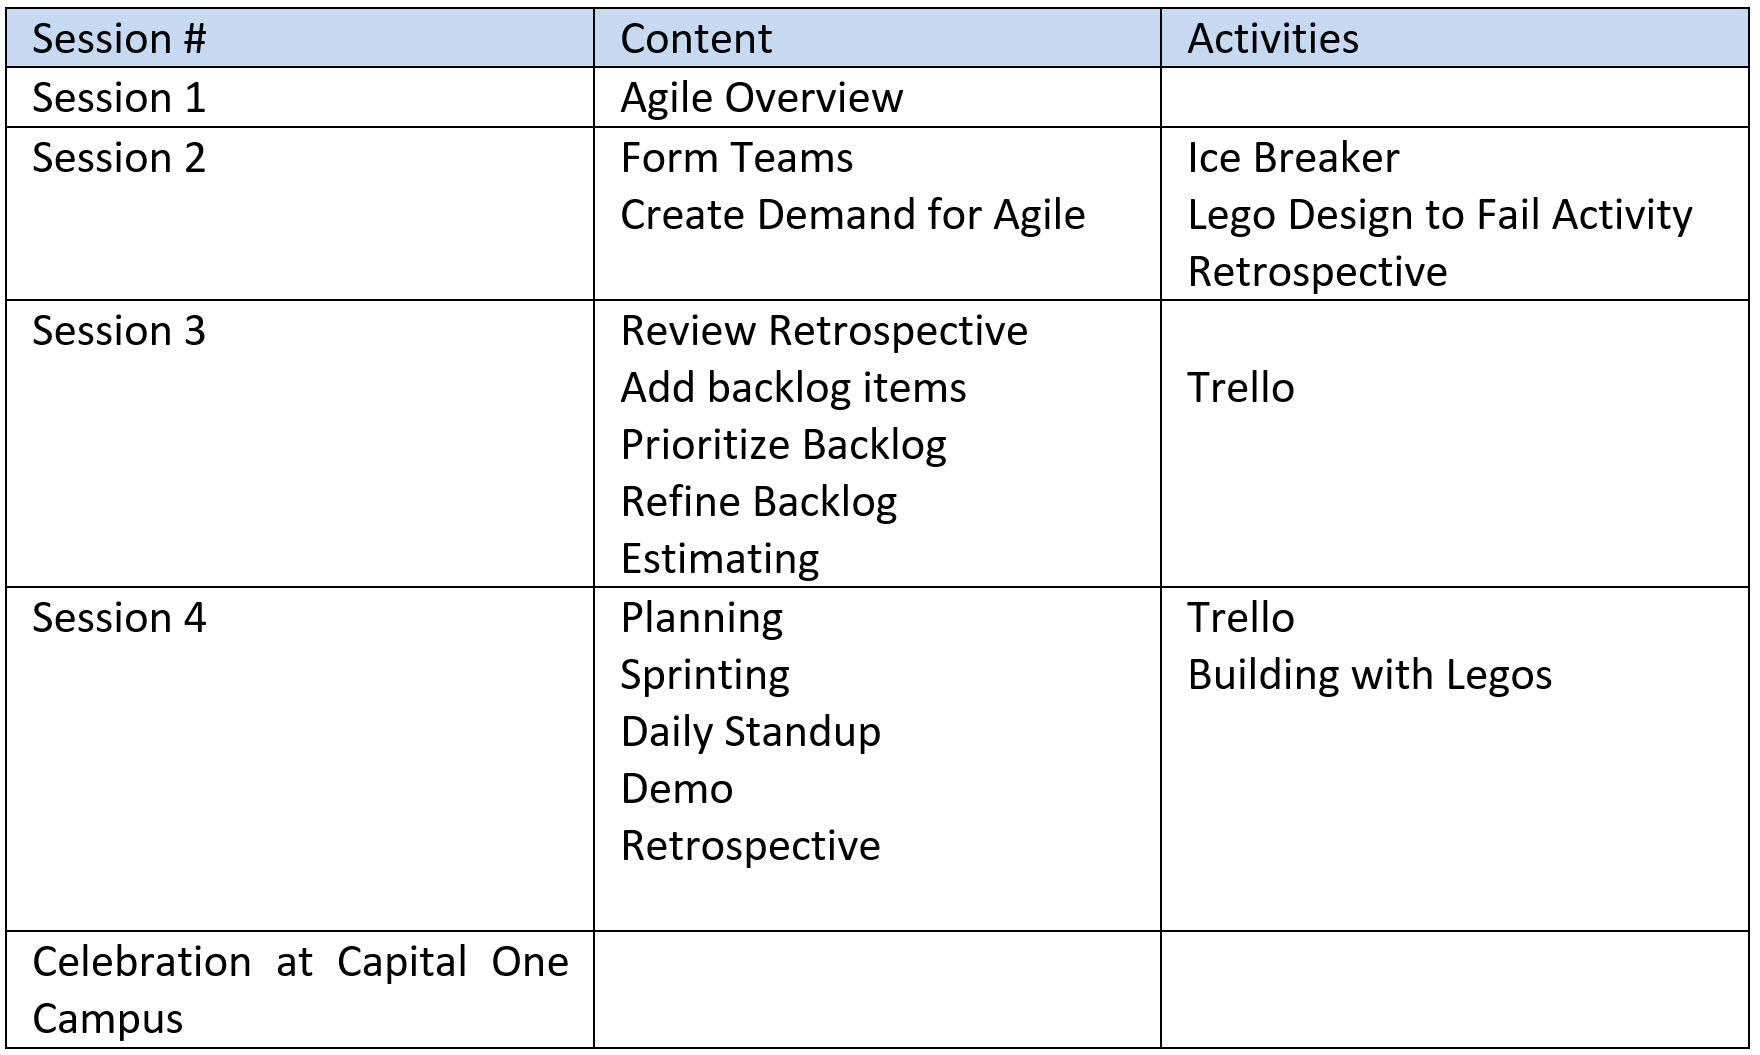Select the 'Content' header cell
1760x1055 pixels.
[877, 38]
